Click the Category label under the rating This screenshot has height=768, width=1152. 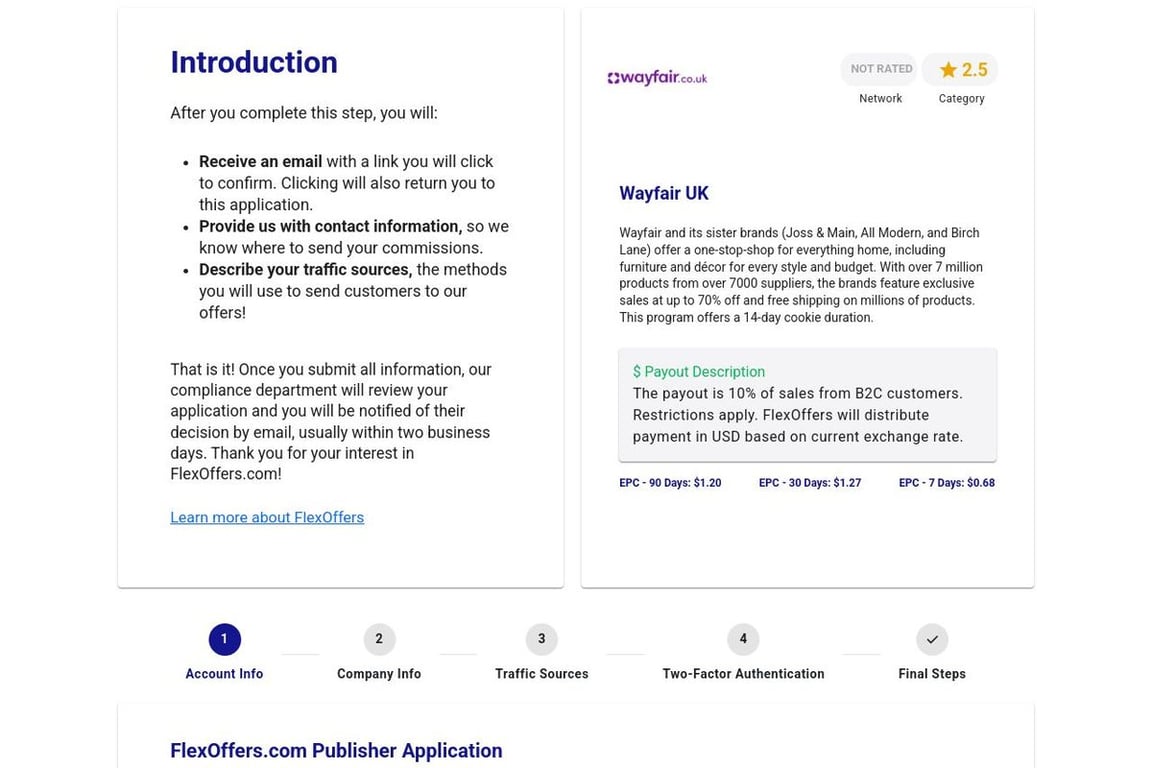[961, 98]
